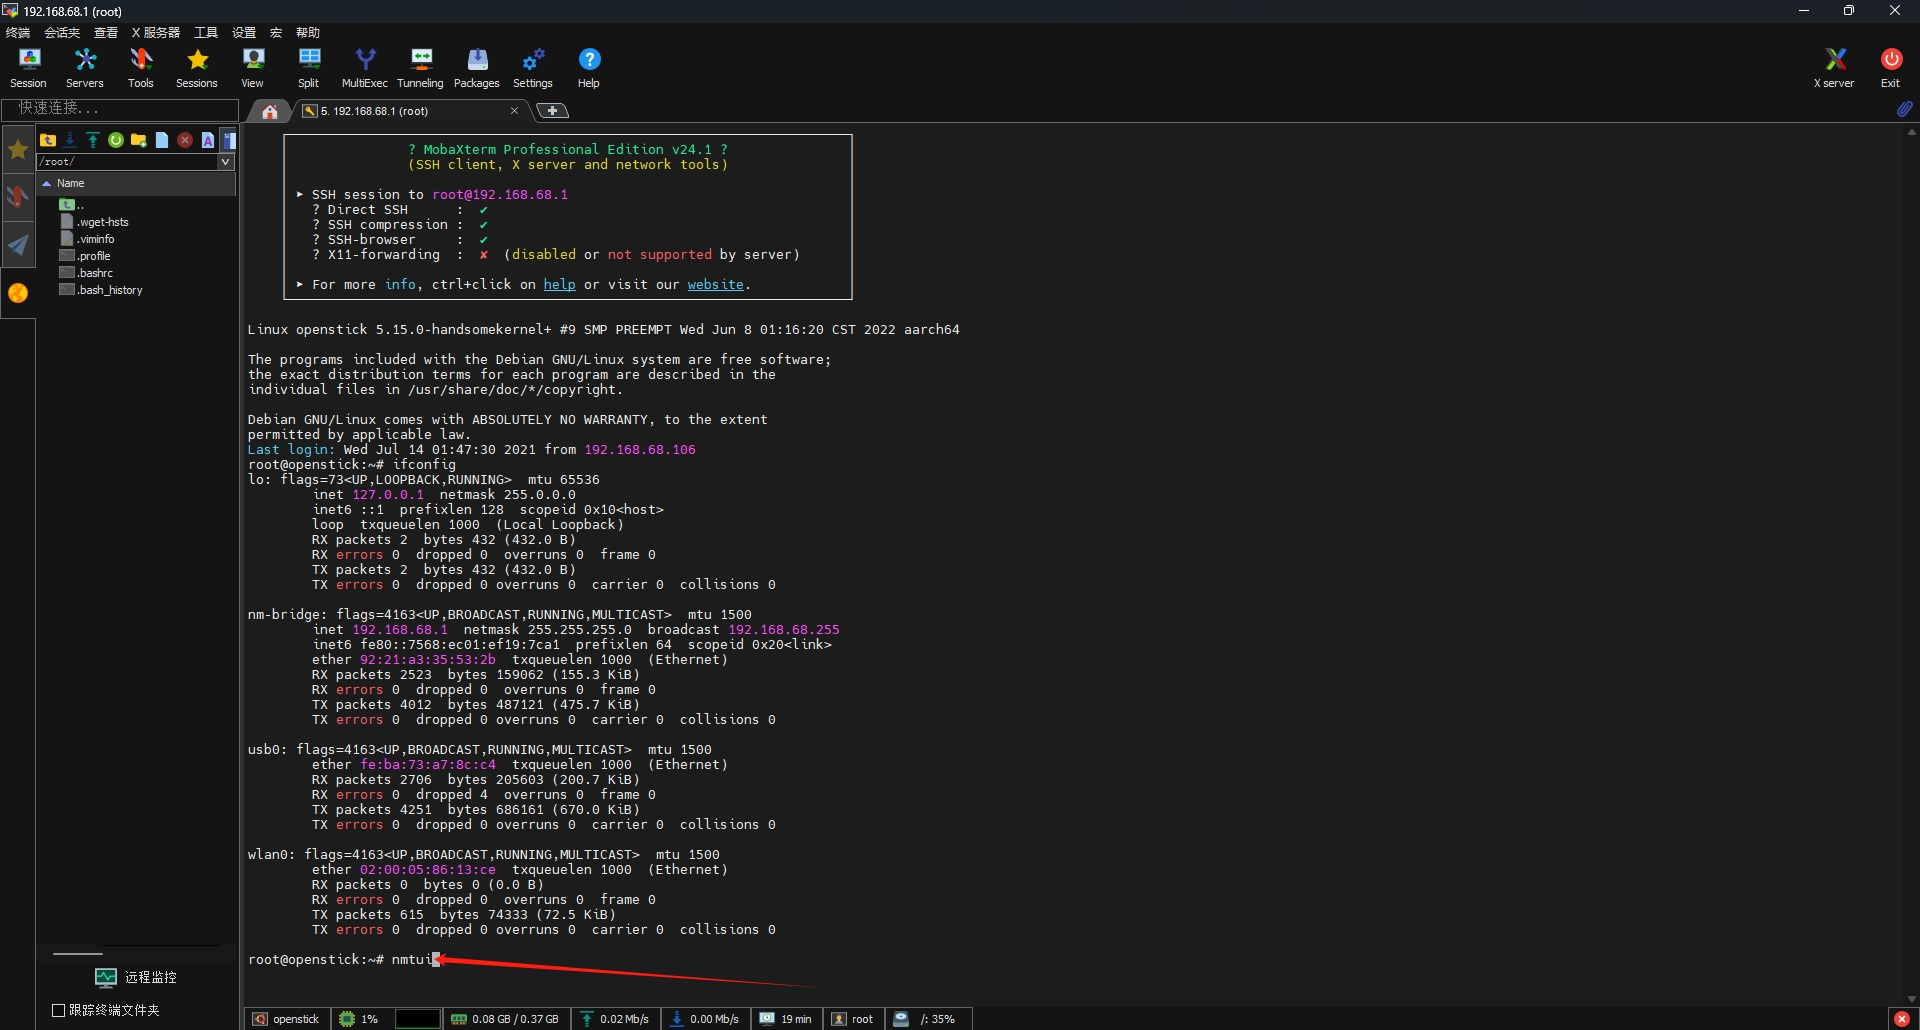Open the 查看 menu
This screenshot has height=1030, width=1920.
(106, 33)
